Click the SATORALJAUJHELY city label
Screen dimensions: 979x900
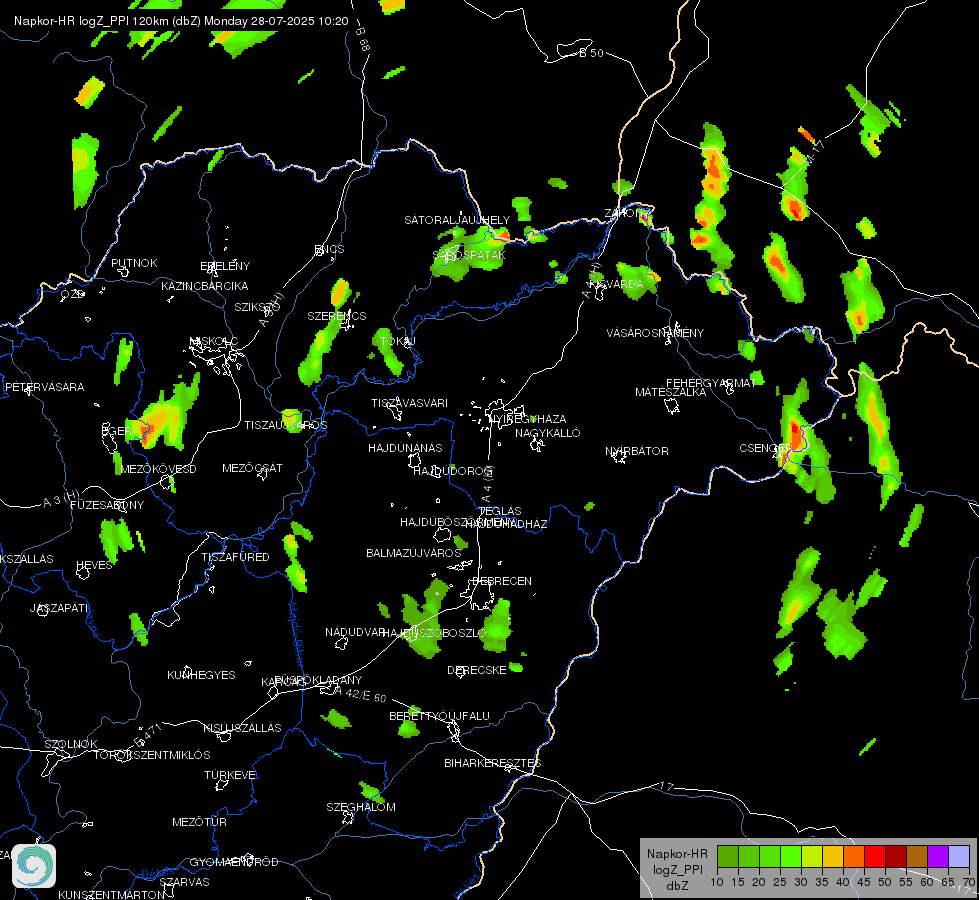click(457, 220)
